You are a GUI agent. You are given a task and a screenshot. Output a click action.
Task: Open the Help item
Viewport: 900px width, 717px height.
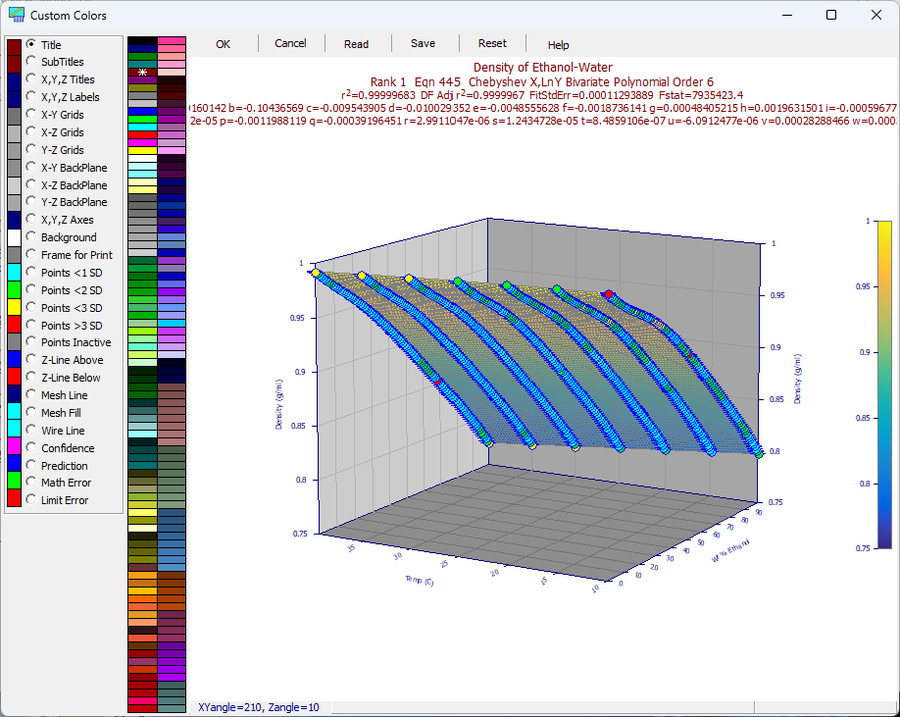(x=558, y=45)
